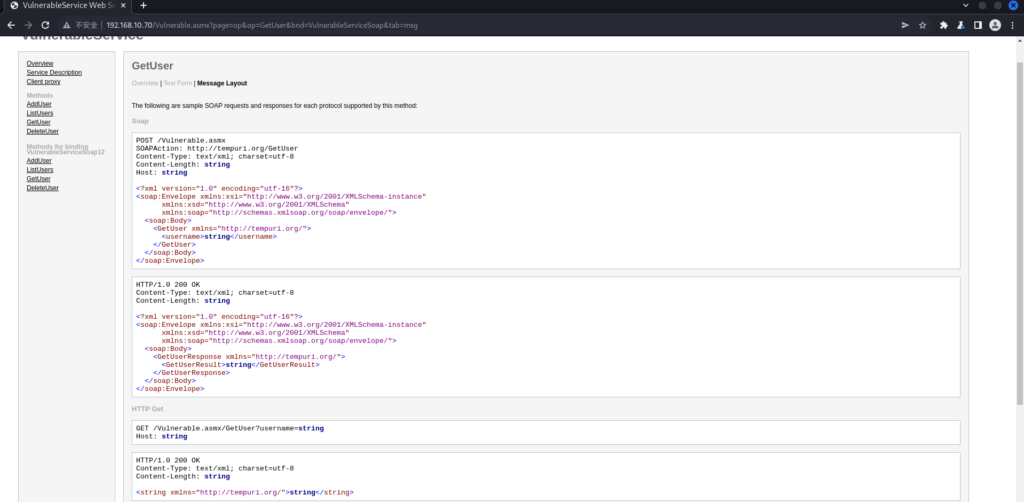Open the Chrome three-dot menu
This screenshot has height=502, width=1024.
coord(1013,25)
